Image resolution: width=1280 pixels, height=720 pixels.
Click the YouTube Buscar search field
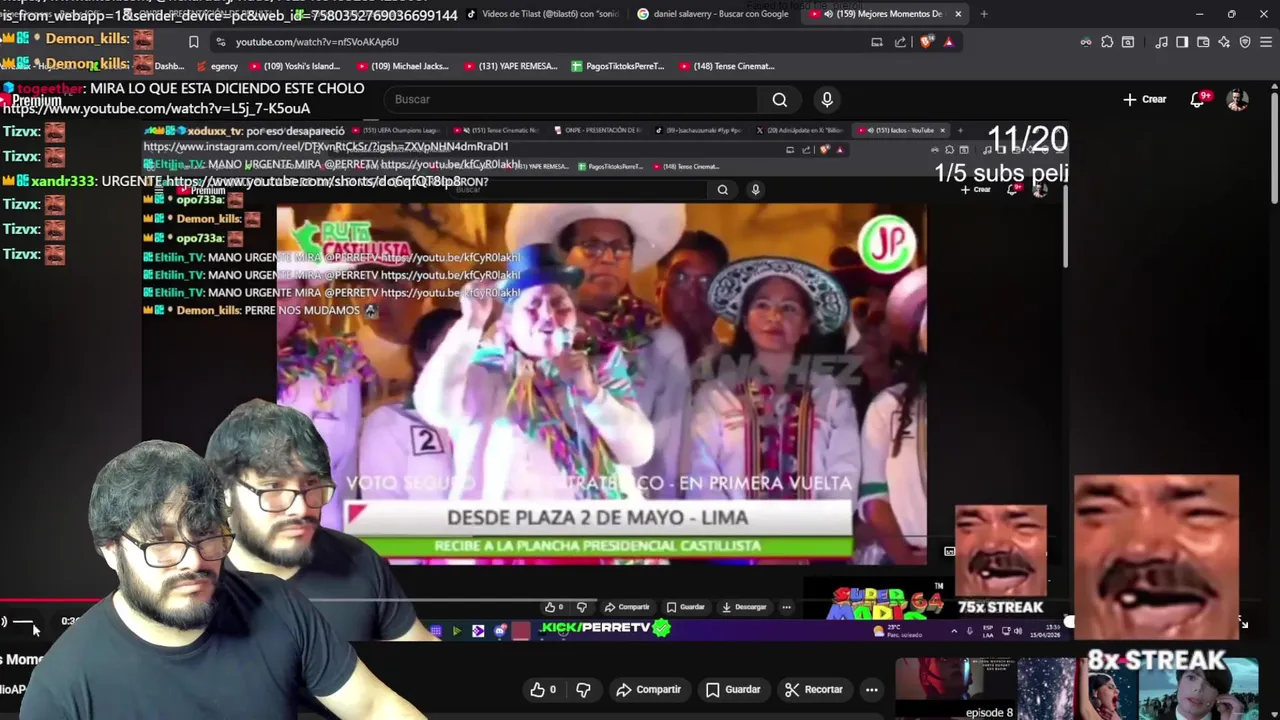tap(570, 99)
